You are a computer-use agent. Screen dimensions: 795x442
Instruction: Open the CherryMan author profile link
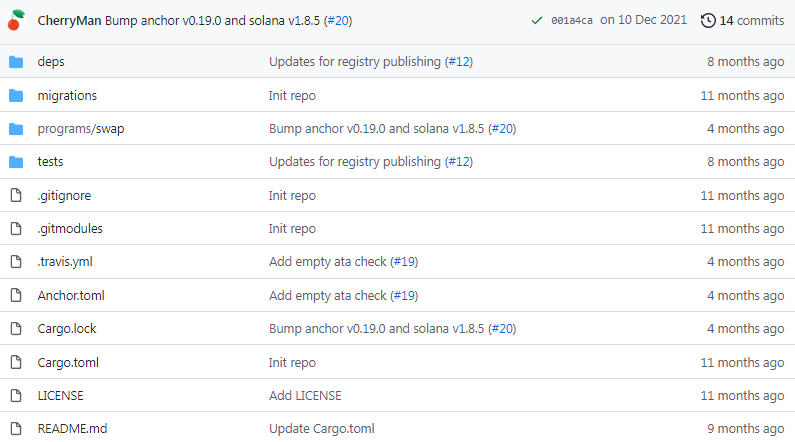(69, 21)
